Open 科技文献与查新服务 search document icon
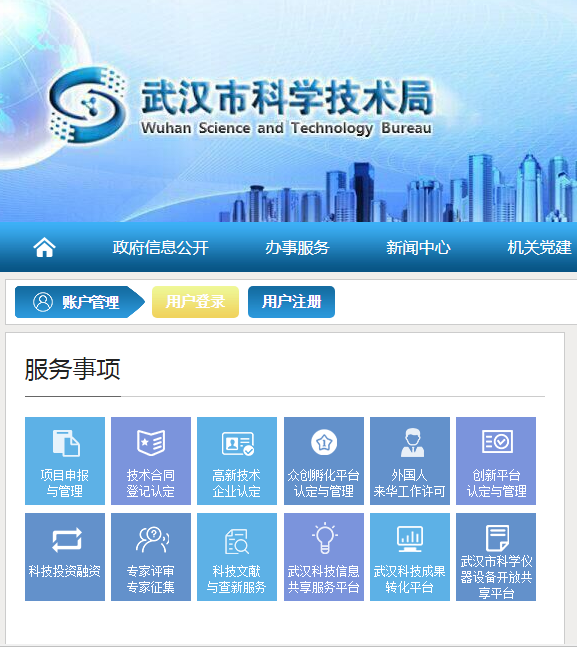 click(x=237, y=541)
